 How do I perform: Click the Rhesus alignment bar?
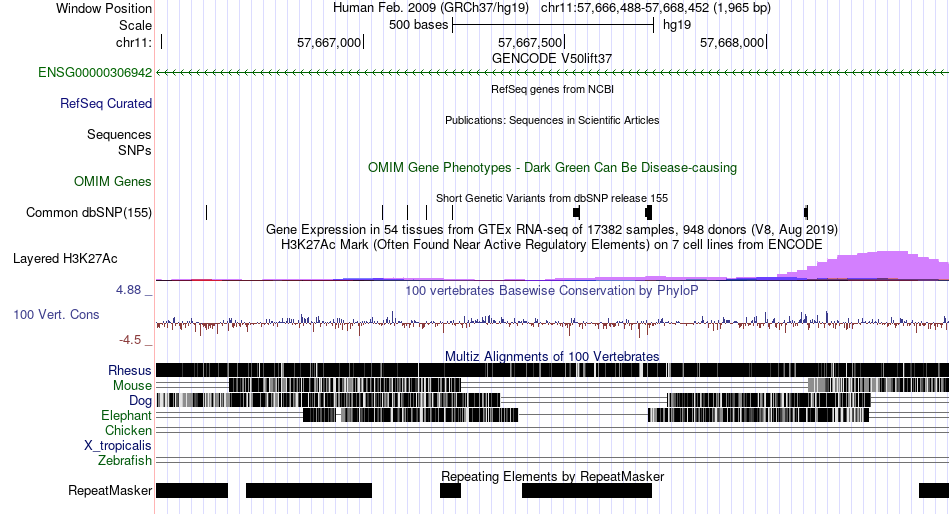[x=553, y=370]
